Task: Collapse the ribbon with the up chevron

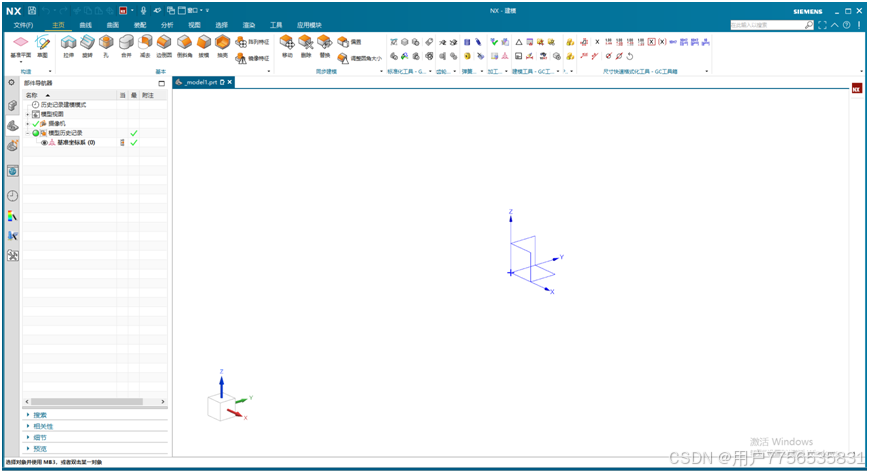Action: (835, 25)
